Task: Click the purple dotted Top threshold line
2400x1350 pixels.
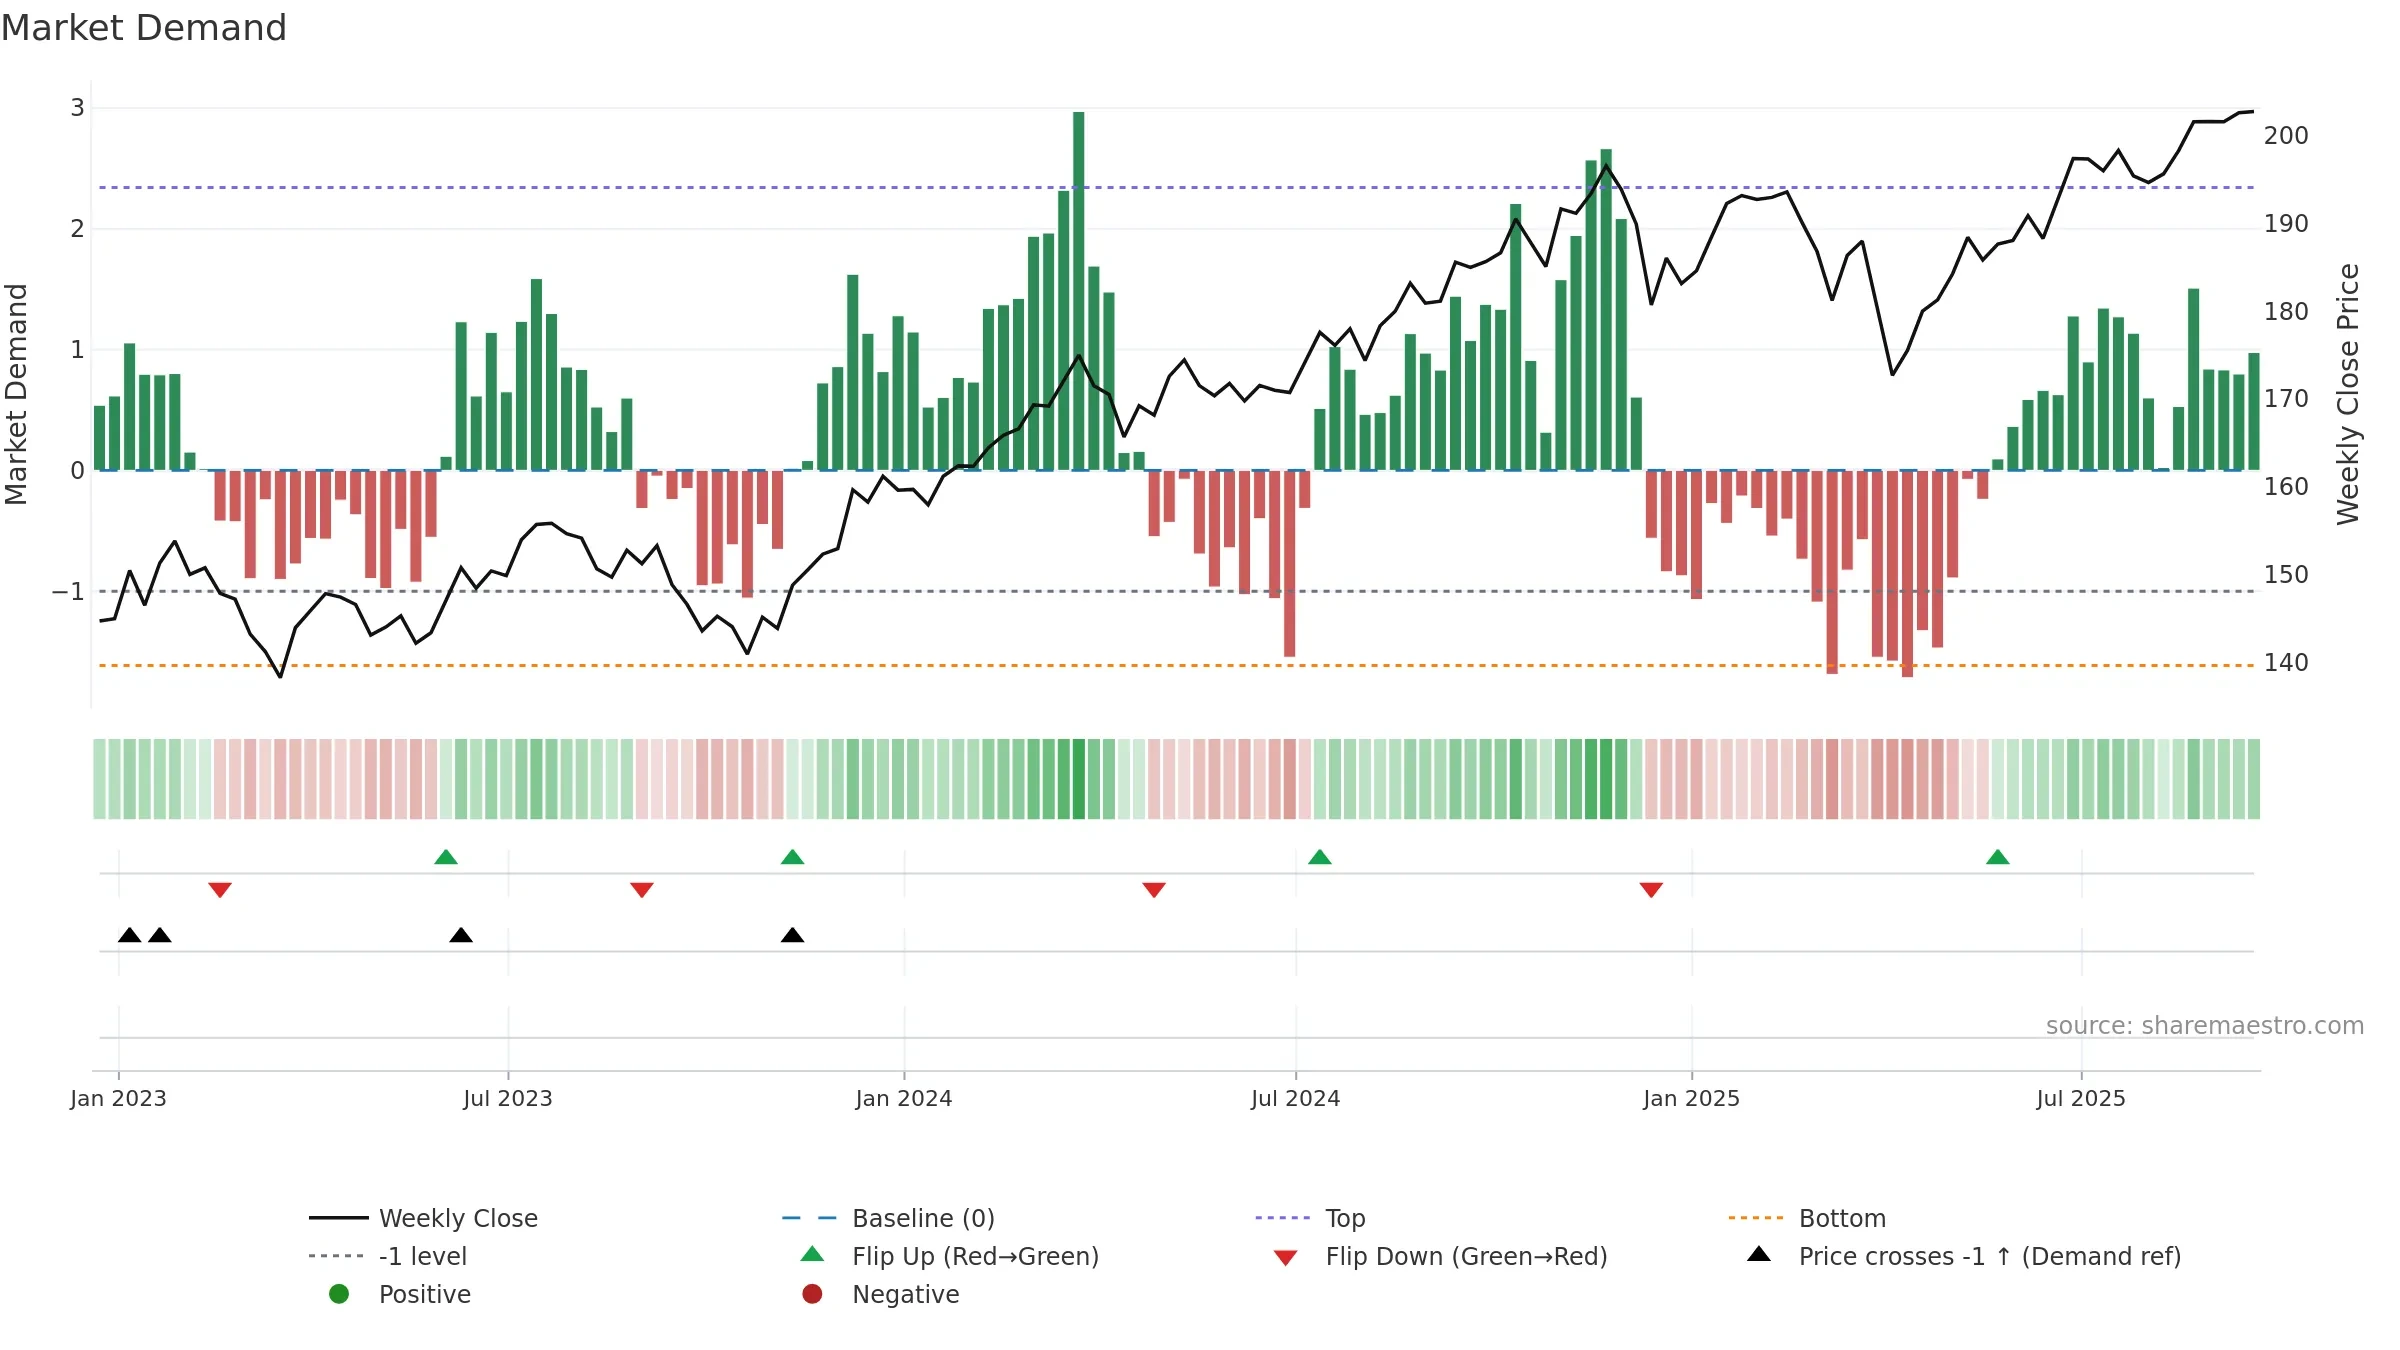Action: [1176, 187]
